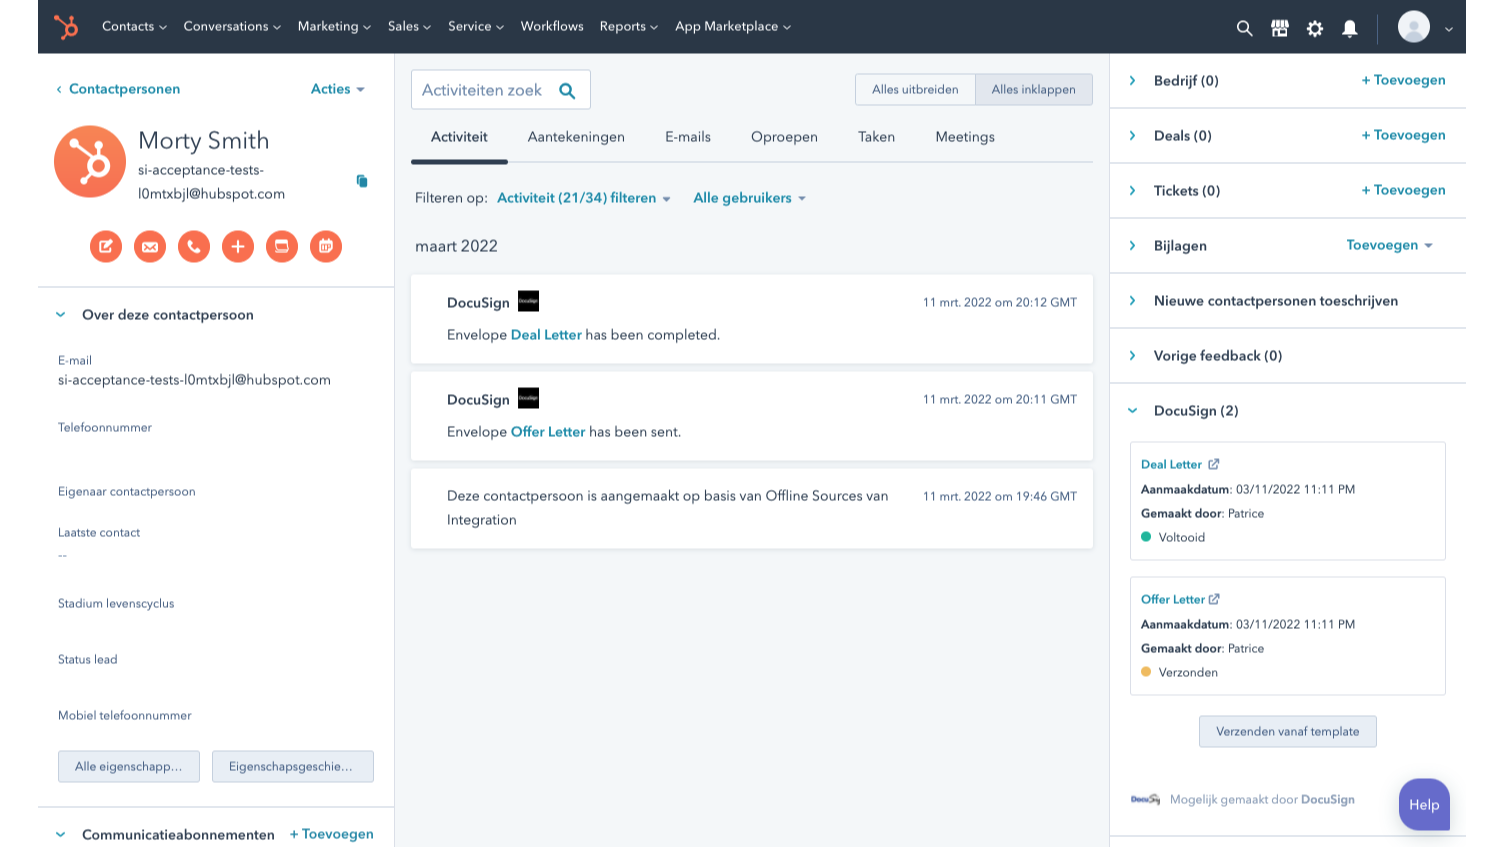Expand Nieuwe contactpersonen toeschrijven section

[x=1132, y=301]
